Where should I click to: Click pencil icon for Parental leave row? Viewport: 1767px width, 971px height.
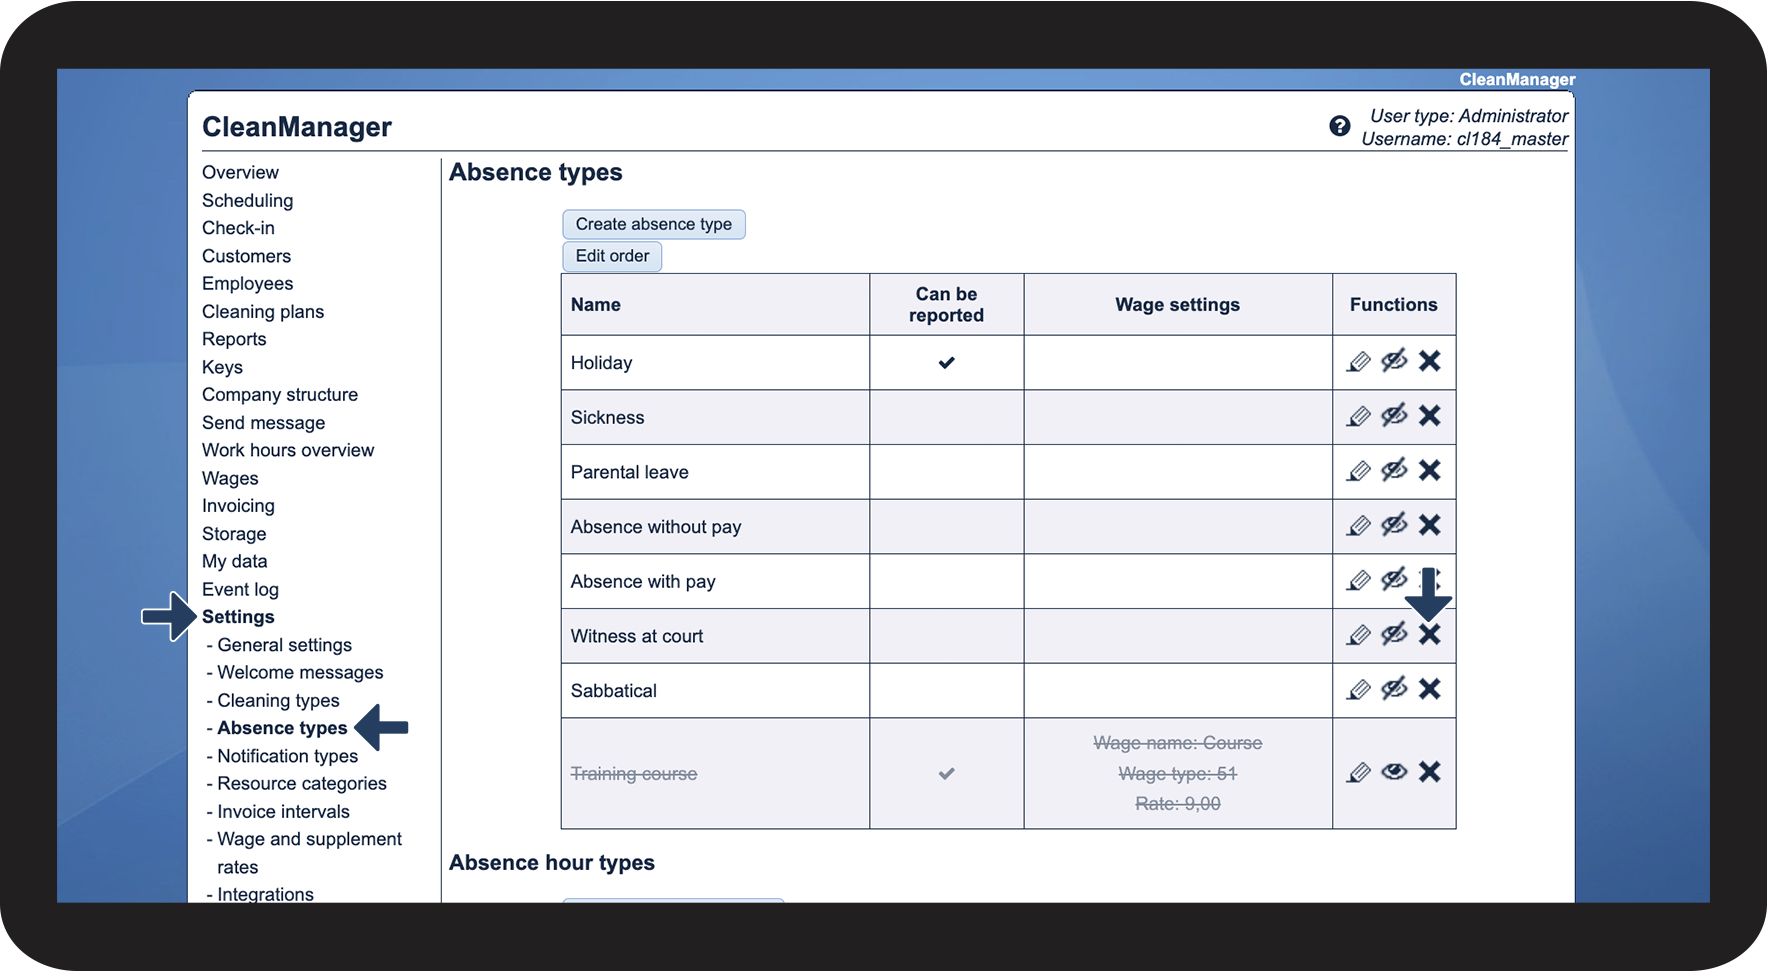tap(1358, 471)
